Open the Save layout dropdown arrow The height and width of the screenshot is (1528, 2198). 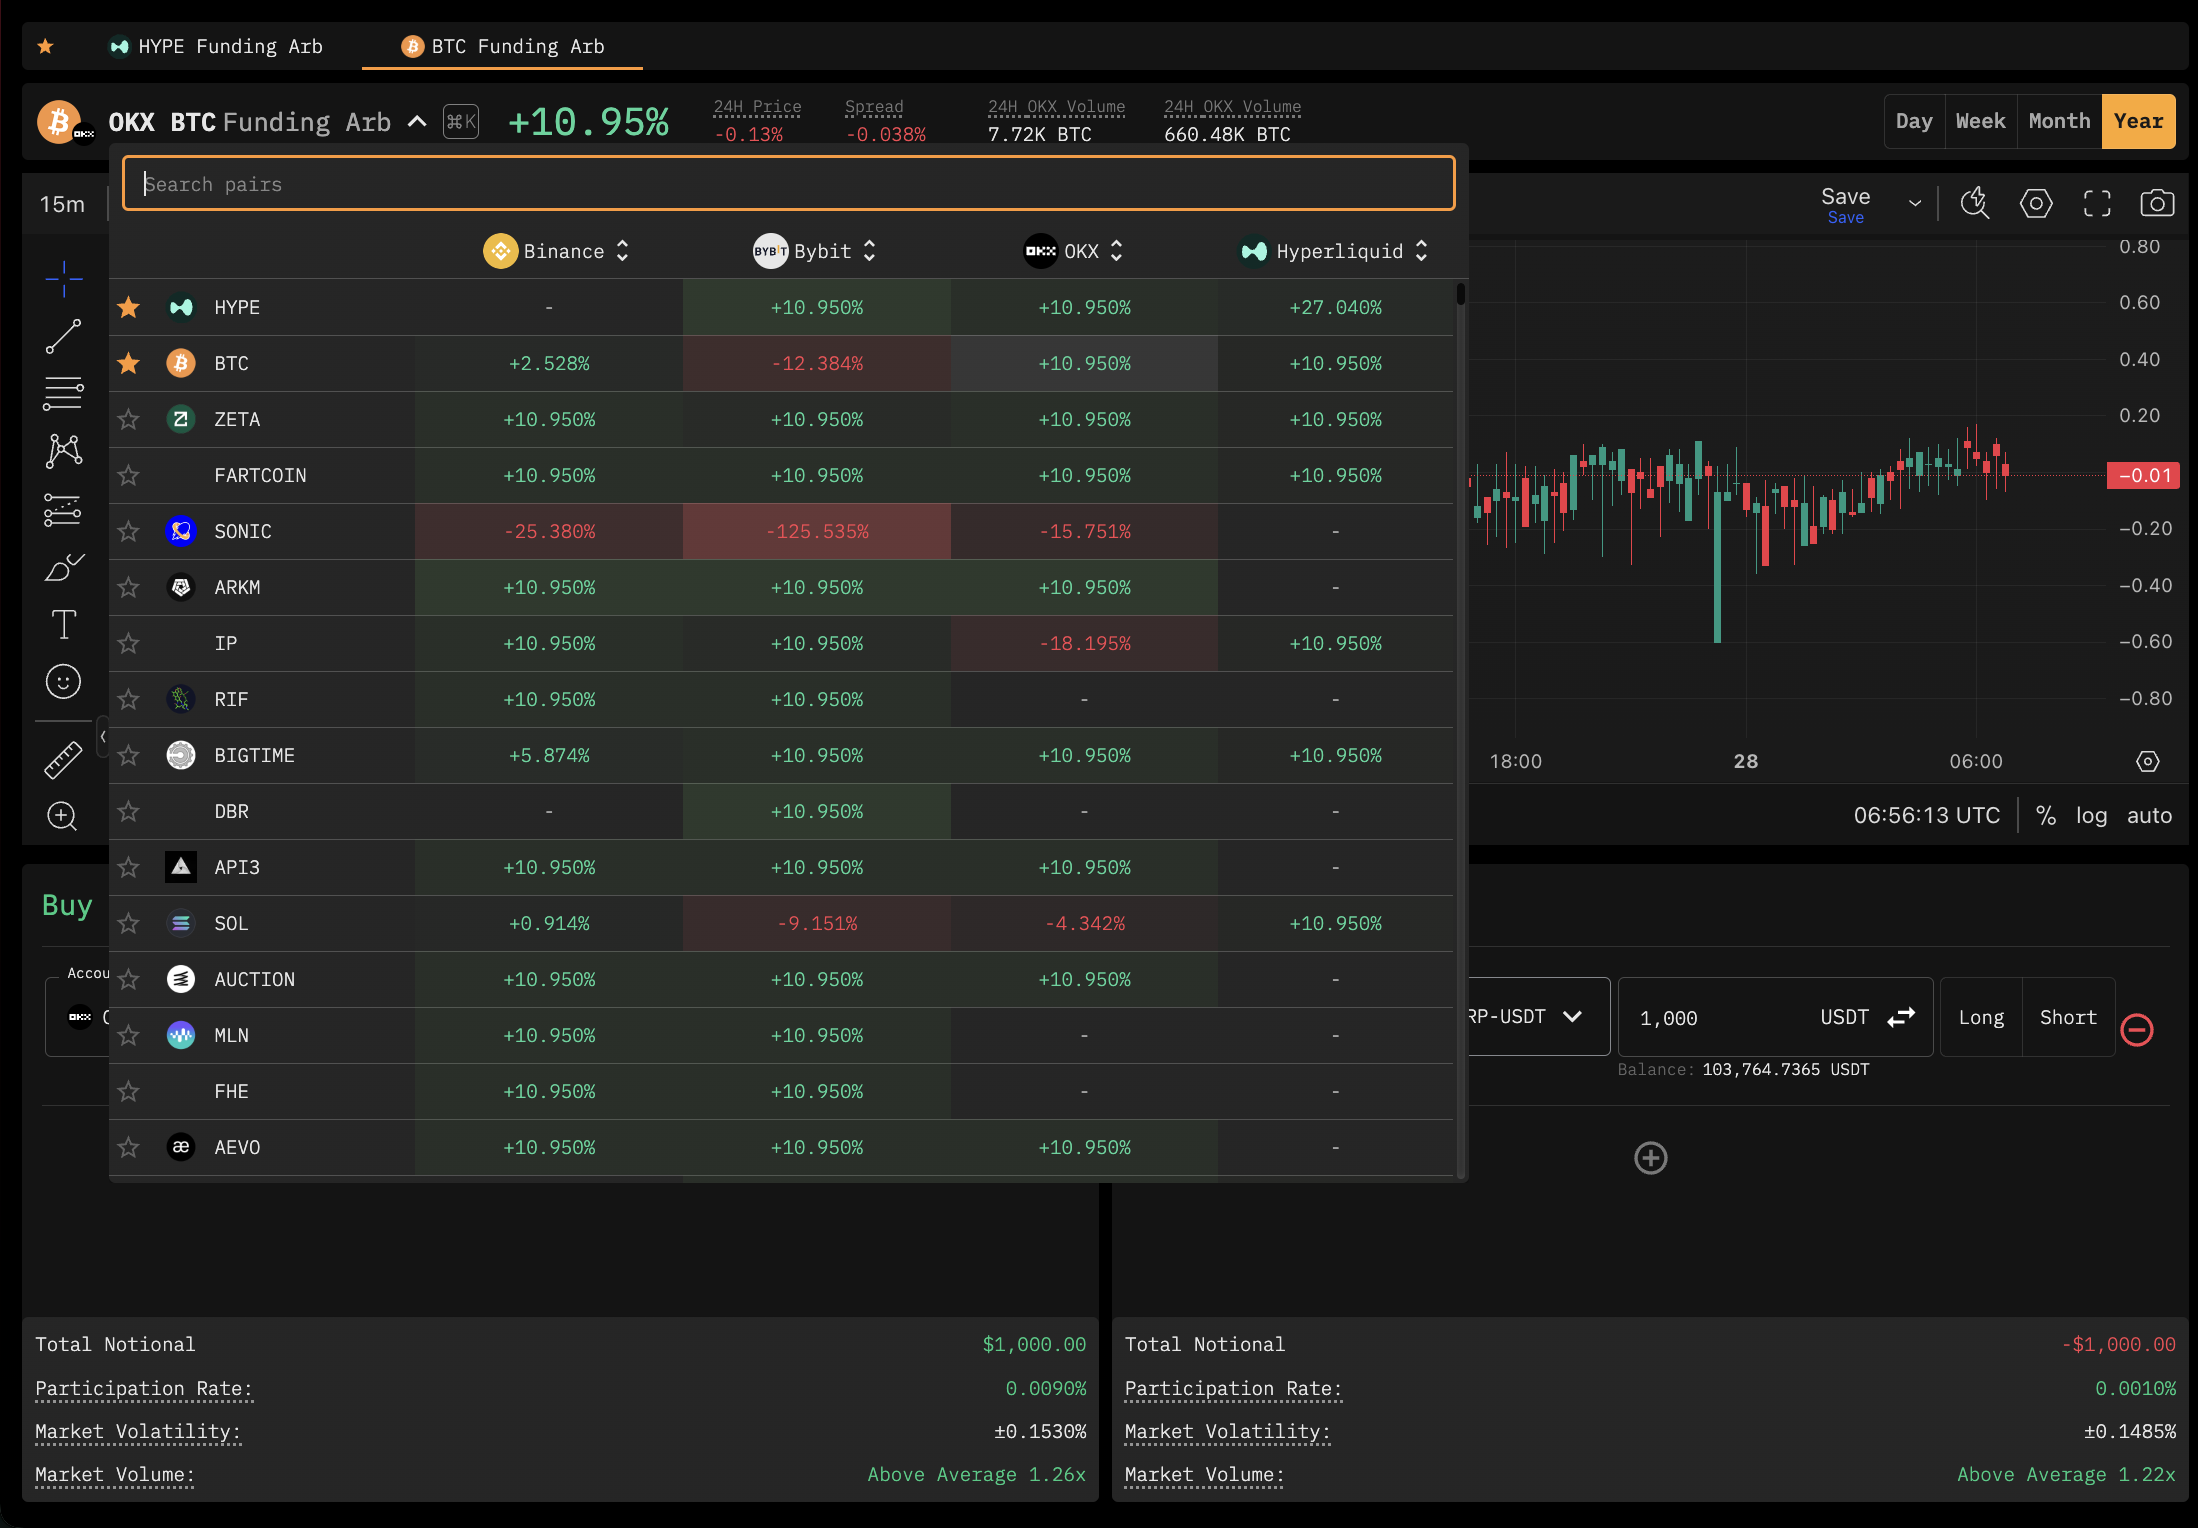(1914, 204)
